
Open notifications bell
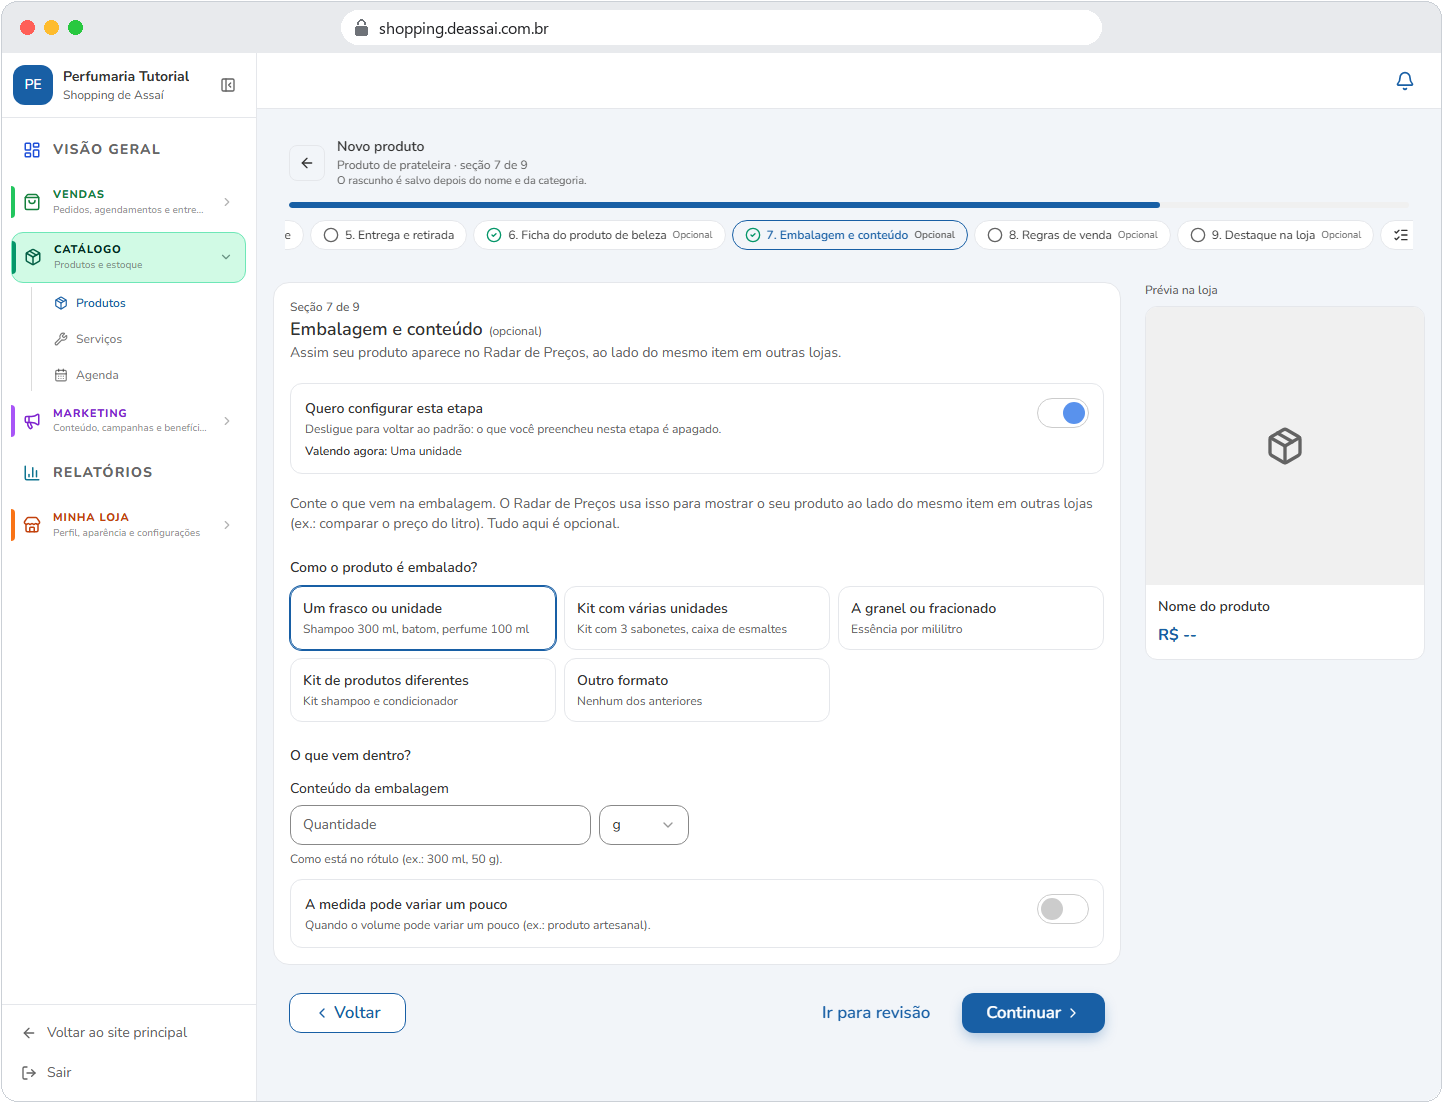(x=1404, y=81)
